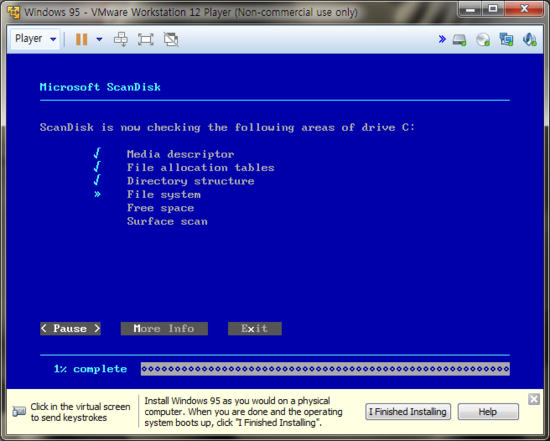Enter full screen mode icon
550x441 pixels.
pyautogui.click(x=146, y=39)
